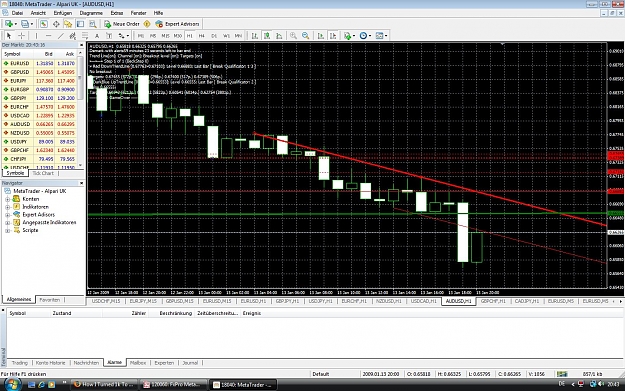Select the equidistant channel tool
The width and height of the screenshot is (625, 391).
point(73,36)
